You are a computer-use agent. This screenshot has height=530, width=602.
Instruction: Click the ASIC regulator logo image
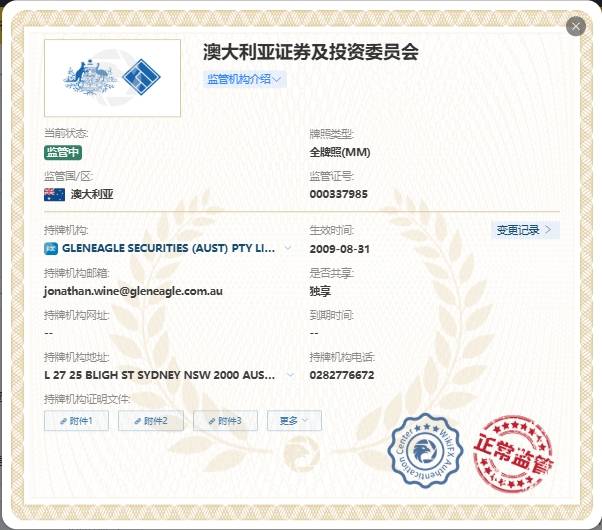(112, 78)
